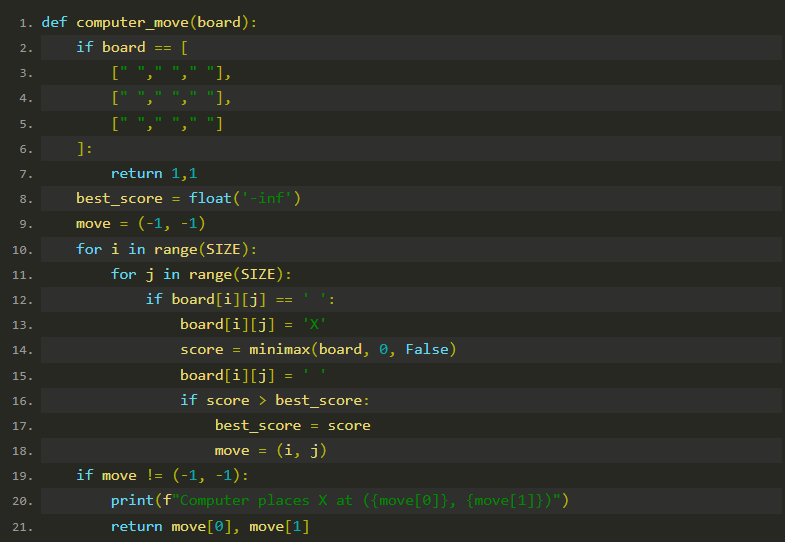
Task: Click the 'X' string on line 13
Action: point(314,324)
